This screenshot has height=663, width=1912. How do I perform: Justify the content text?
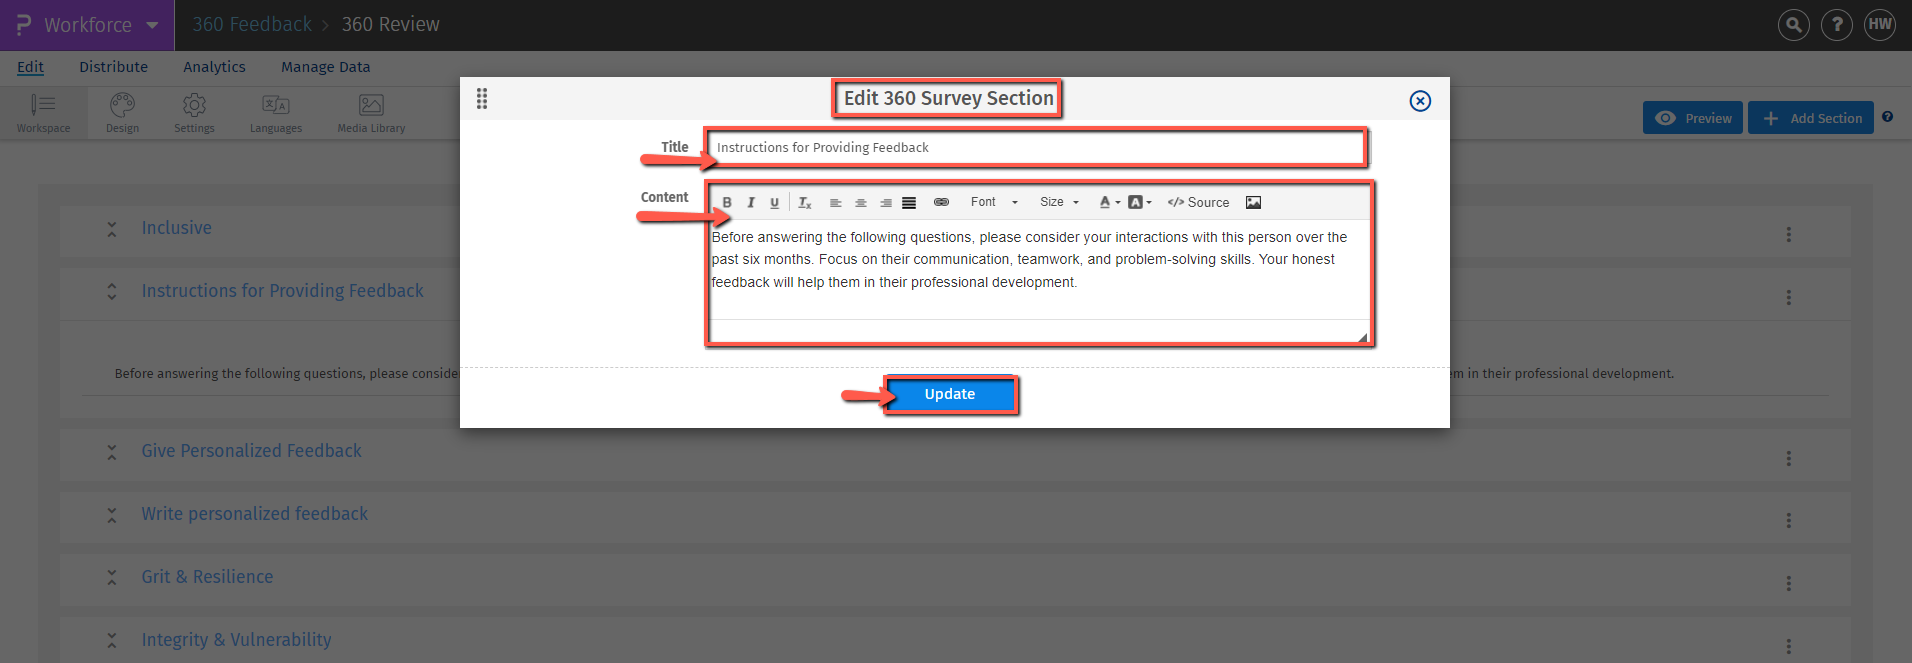pos(909,202)
